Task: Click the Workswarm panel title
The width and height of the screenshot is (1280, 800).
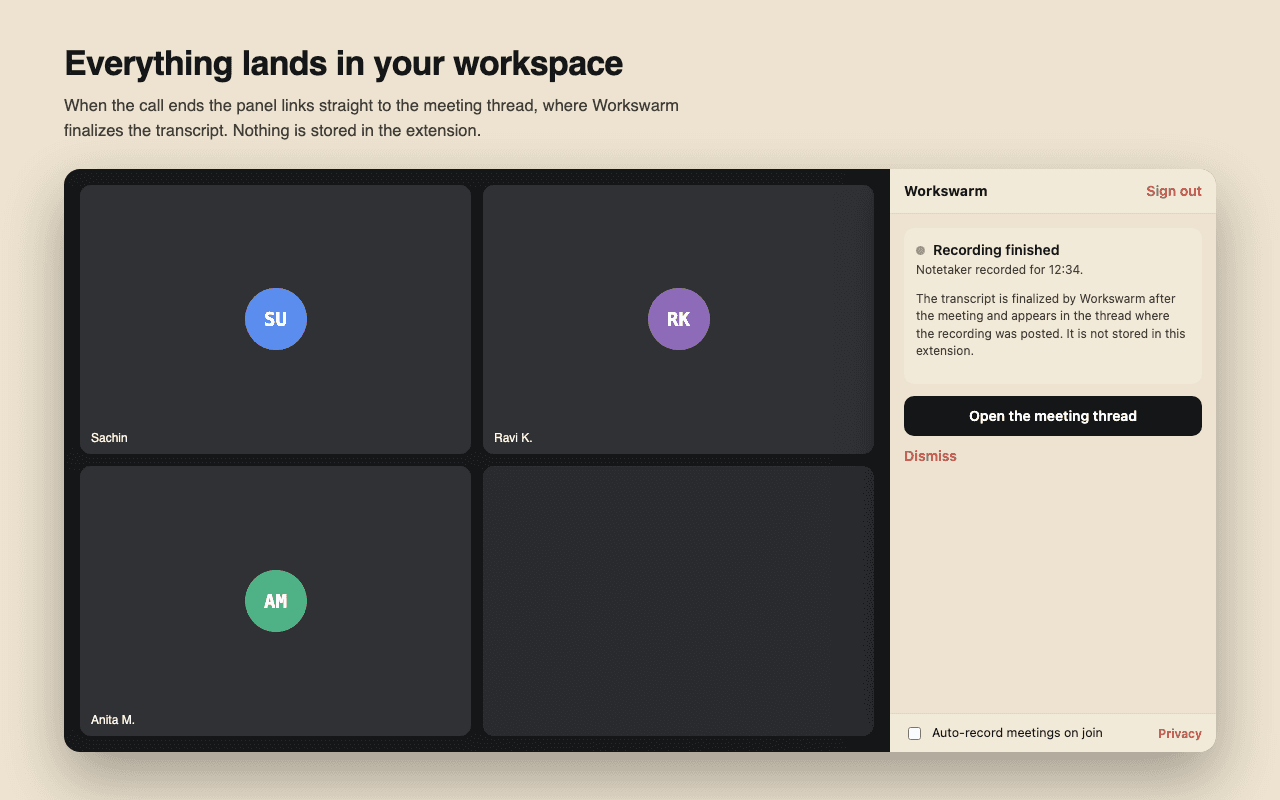Action: click(x=945, y=191)
